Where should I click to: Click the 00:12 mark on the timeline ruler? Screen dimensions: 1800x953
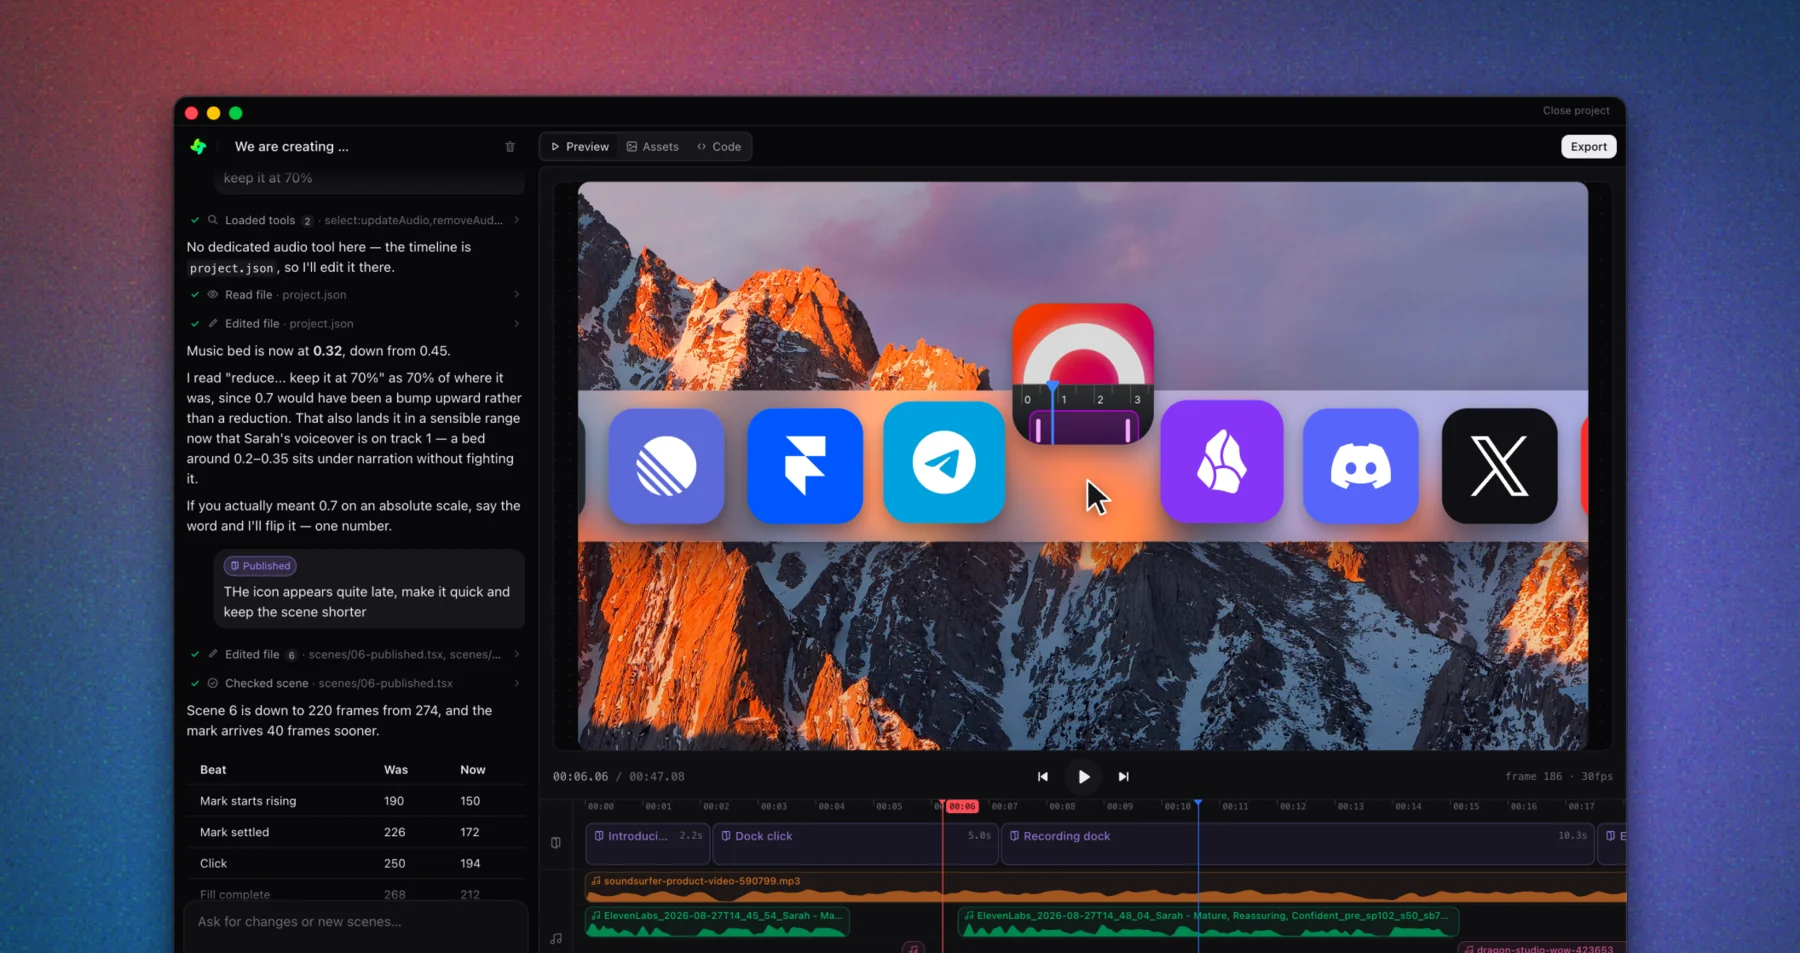pos(1292,806)
